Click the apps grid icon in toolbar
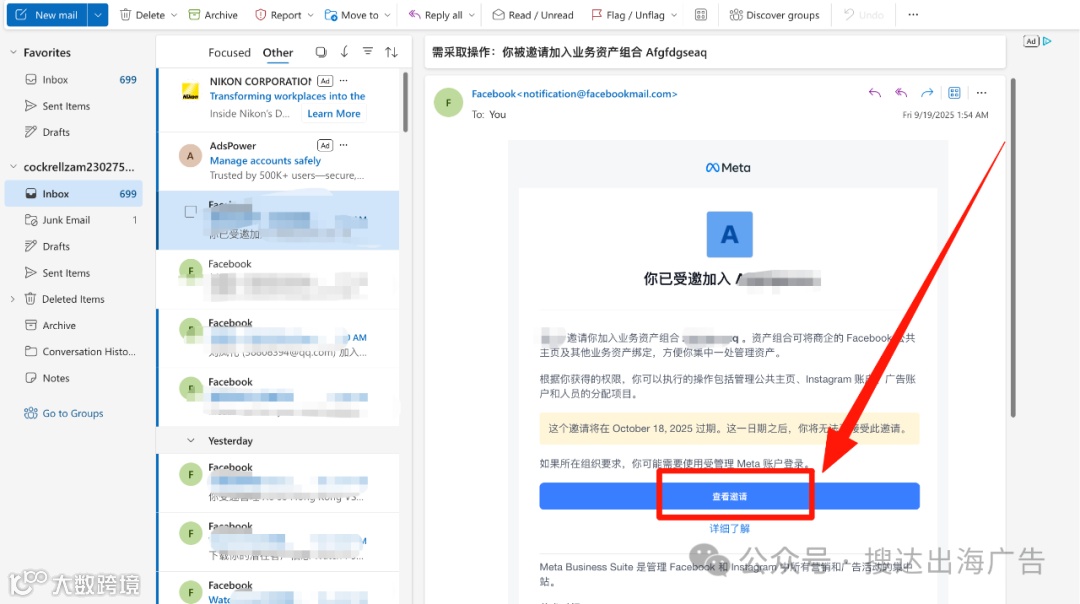This screenshot has width=1080, height=604. click(701, 14)
